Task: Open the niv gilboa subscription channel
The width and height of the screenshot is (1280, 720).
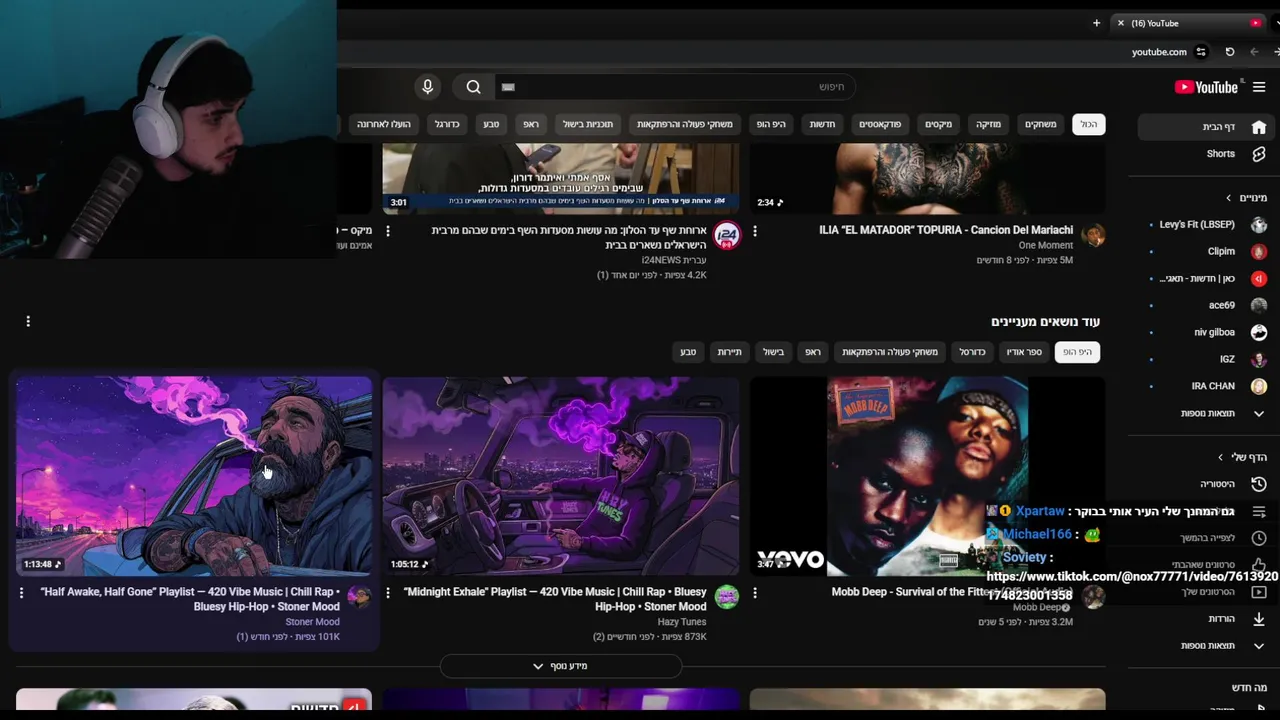Action: (x=1205, y=332)
